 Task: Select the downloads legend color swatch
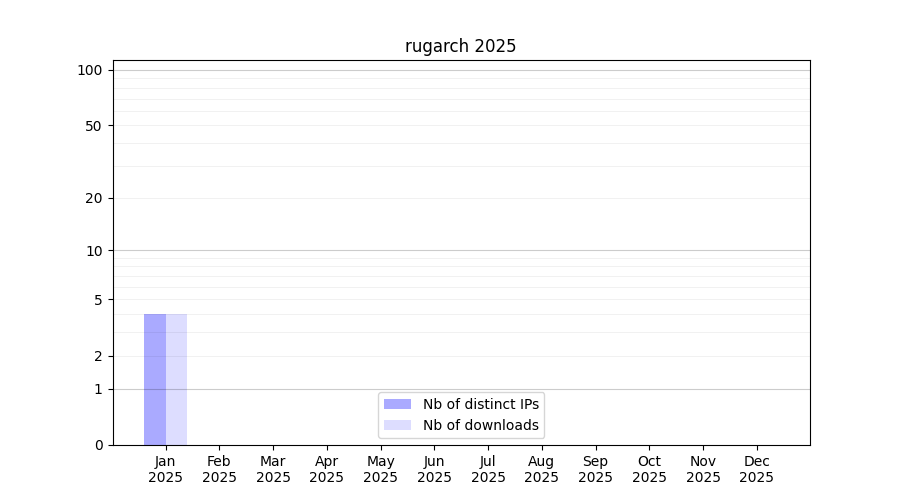[397, 425]
